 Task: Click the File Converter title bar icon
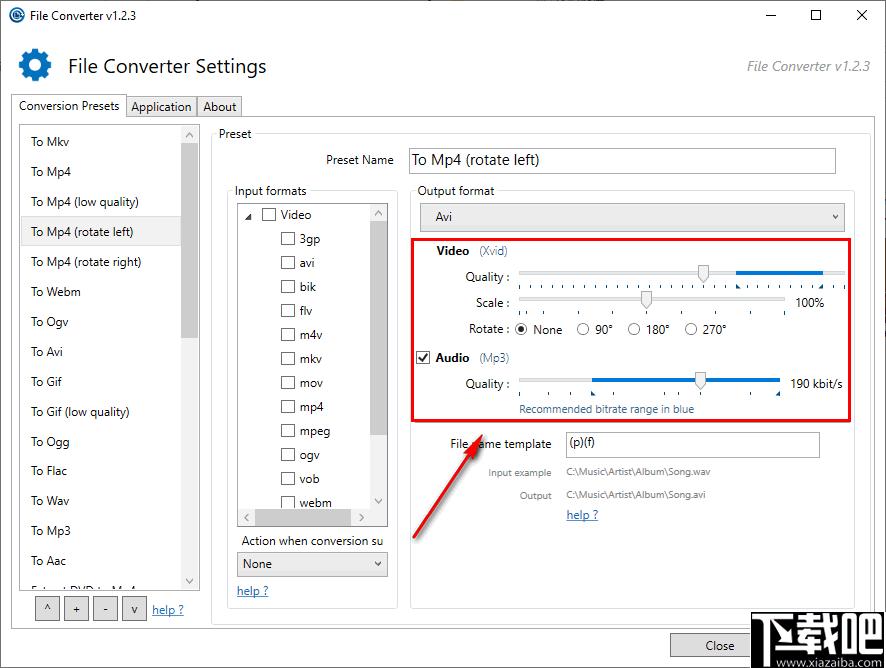(17, 15)
